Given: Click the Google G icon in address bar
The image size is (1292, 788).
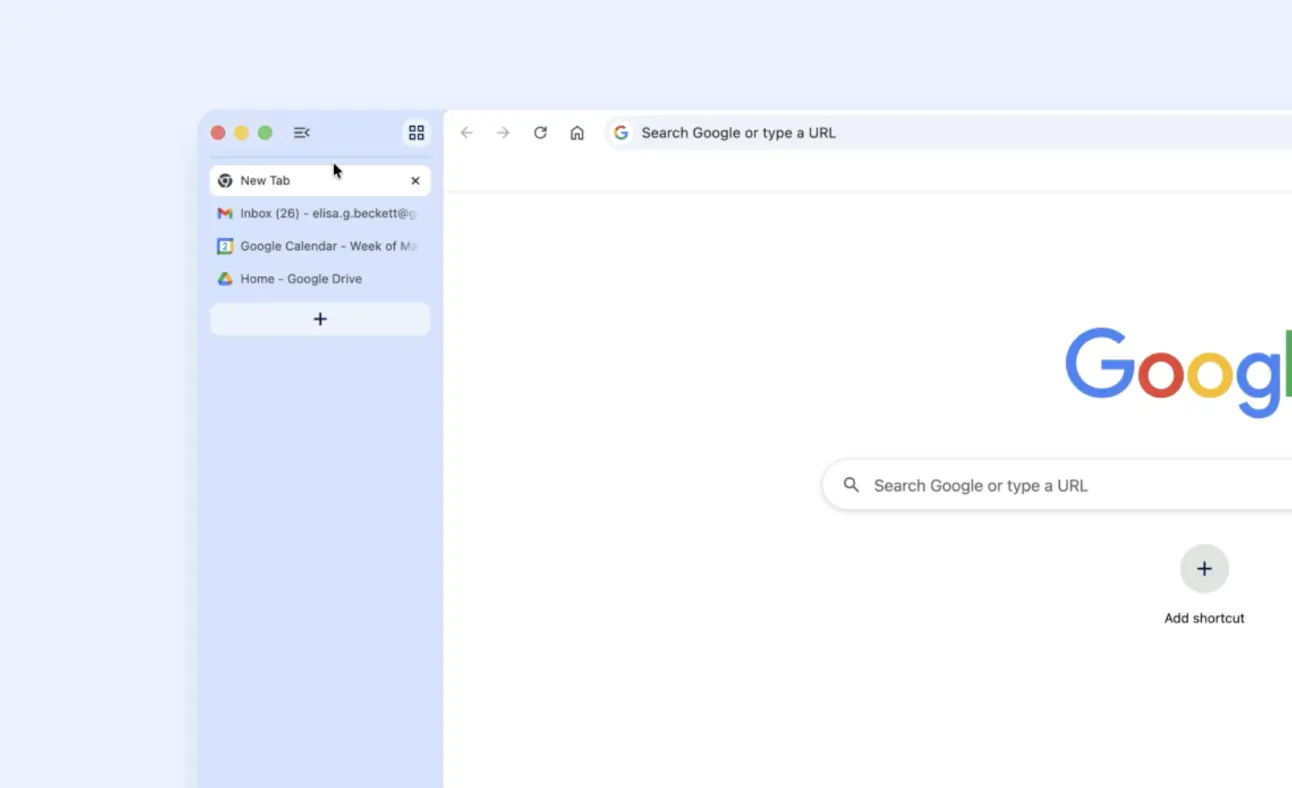Looking at the screenshot, I should pyautogui.click(x=621, y=133).
